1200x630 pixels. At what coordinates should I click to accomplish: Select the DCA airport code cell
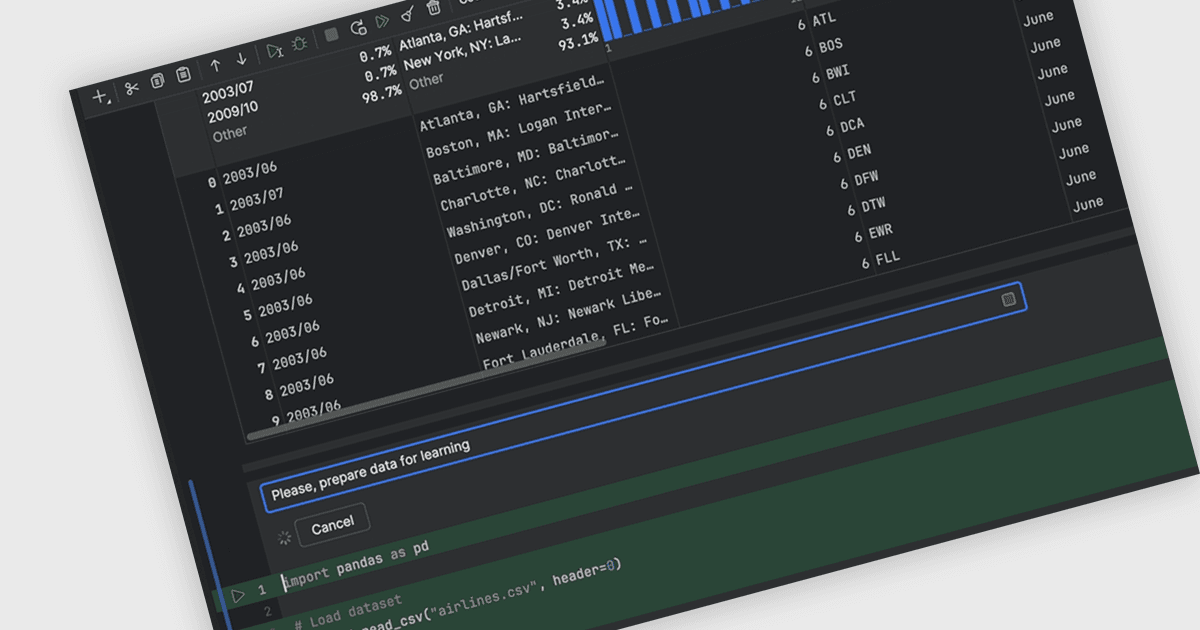(x=852, y=125)
